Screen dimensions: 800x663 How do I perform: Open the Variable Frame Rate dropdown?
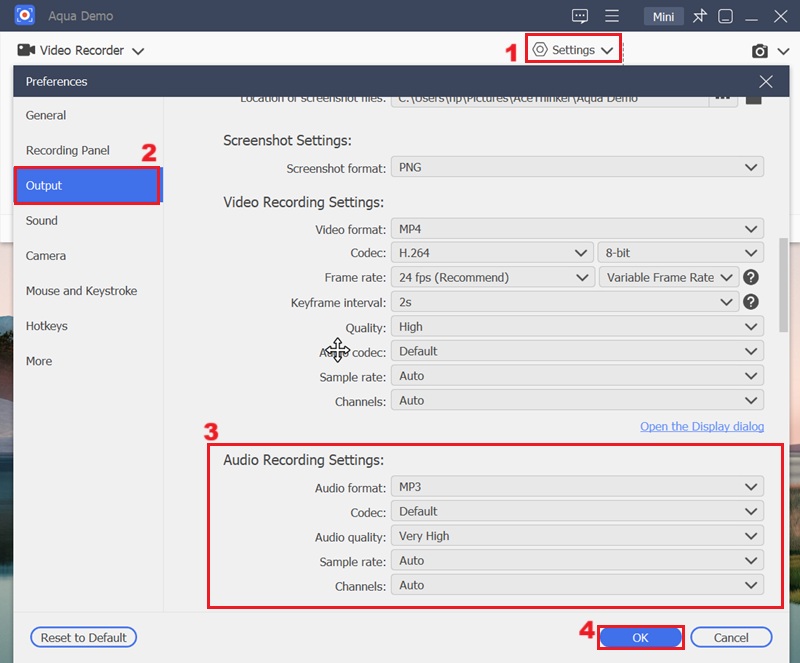click(669, 278)
